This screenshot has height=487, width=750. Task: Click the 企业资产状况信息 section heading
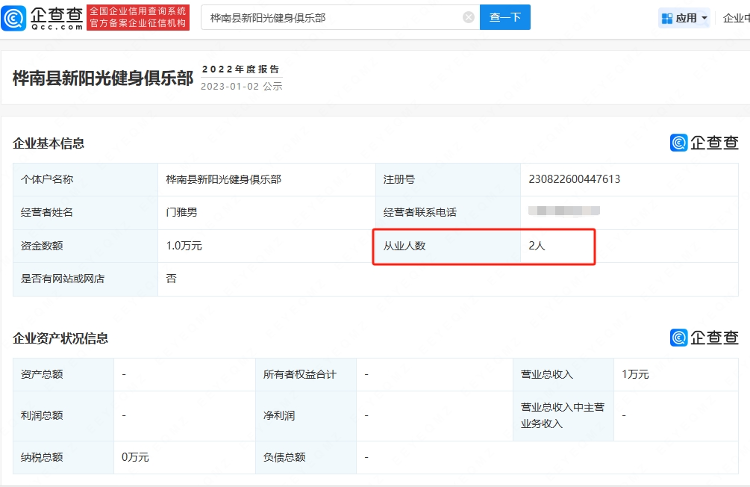(x=60, y=339)
